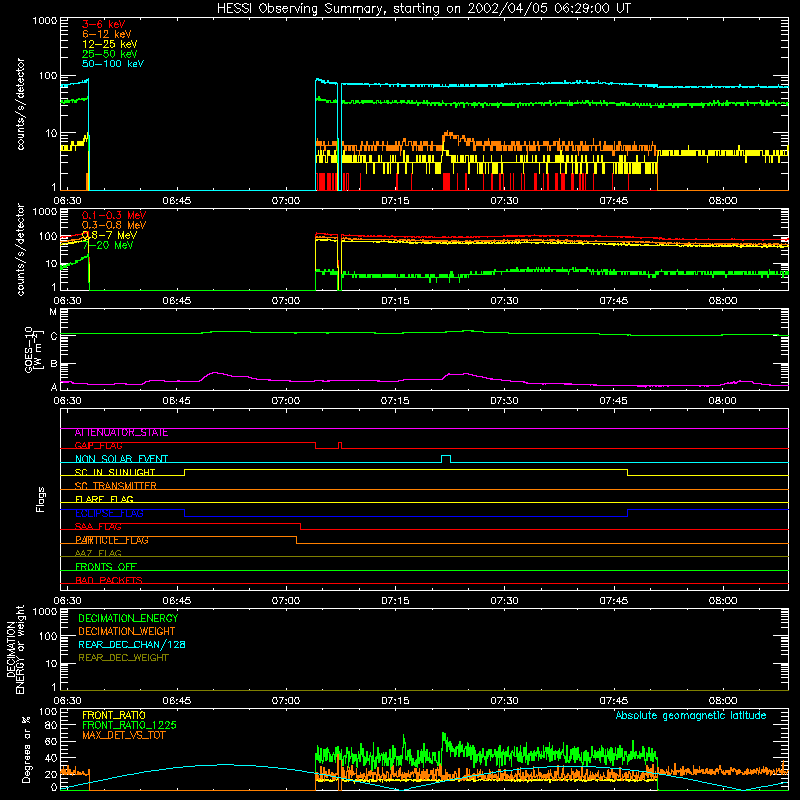
Task: Select the GAP_FLAG label
Action: (98, 445)
